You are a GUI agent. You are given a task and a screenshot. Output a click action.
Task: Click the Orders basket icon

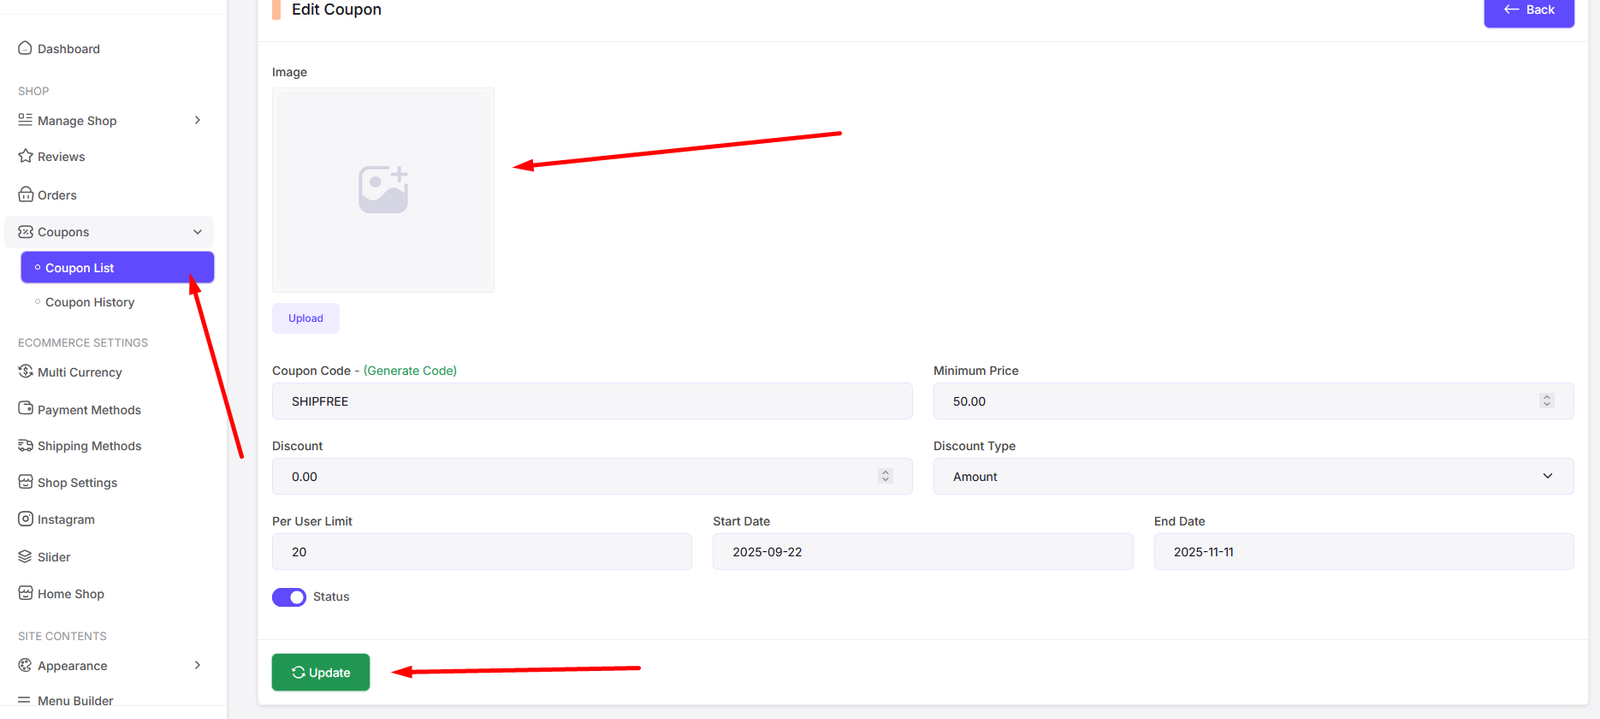[x=25, y=194]
